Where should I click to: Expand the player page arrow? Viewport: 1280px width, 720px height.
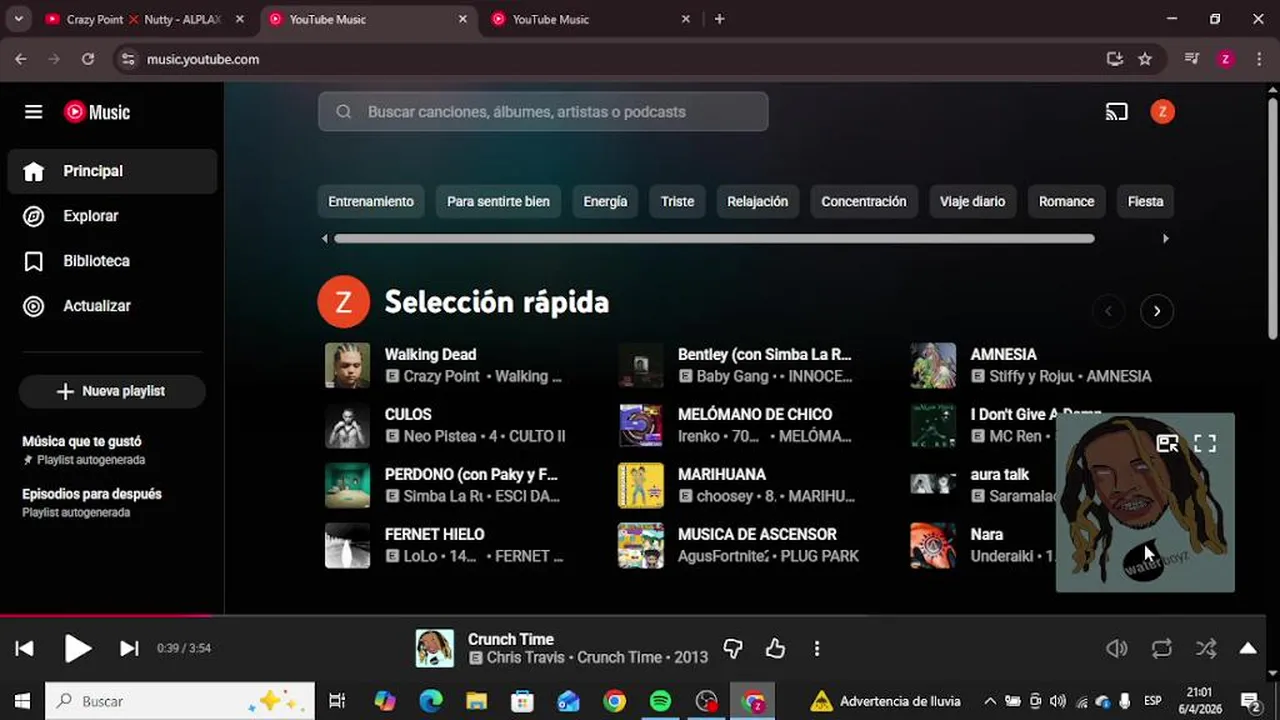point(1248,648)
